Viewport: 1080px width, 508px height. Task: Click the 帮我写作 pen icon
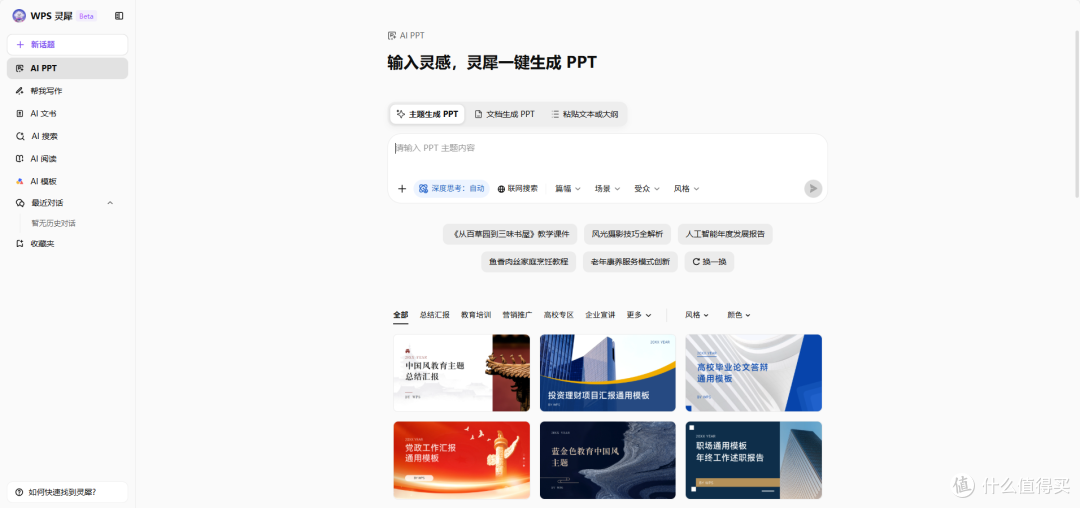[x=20, y=91]
